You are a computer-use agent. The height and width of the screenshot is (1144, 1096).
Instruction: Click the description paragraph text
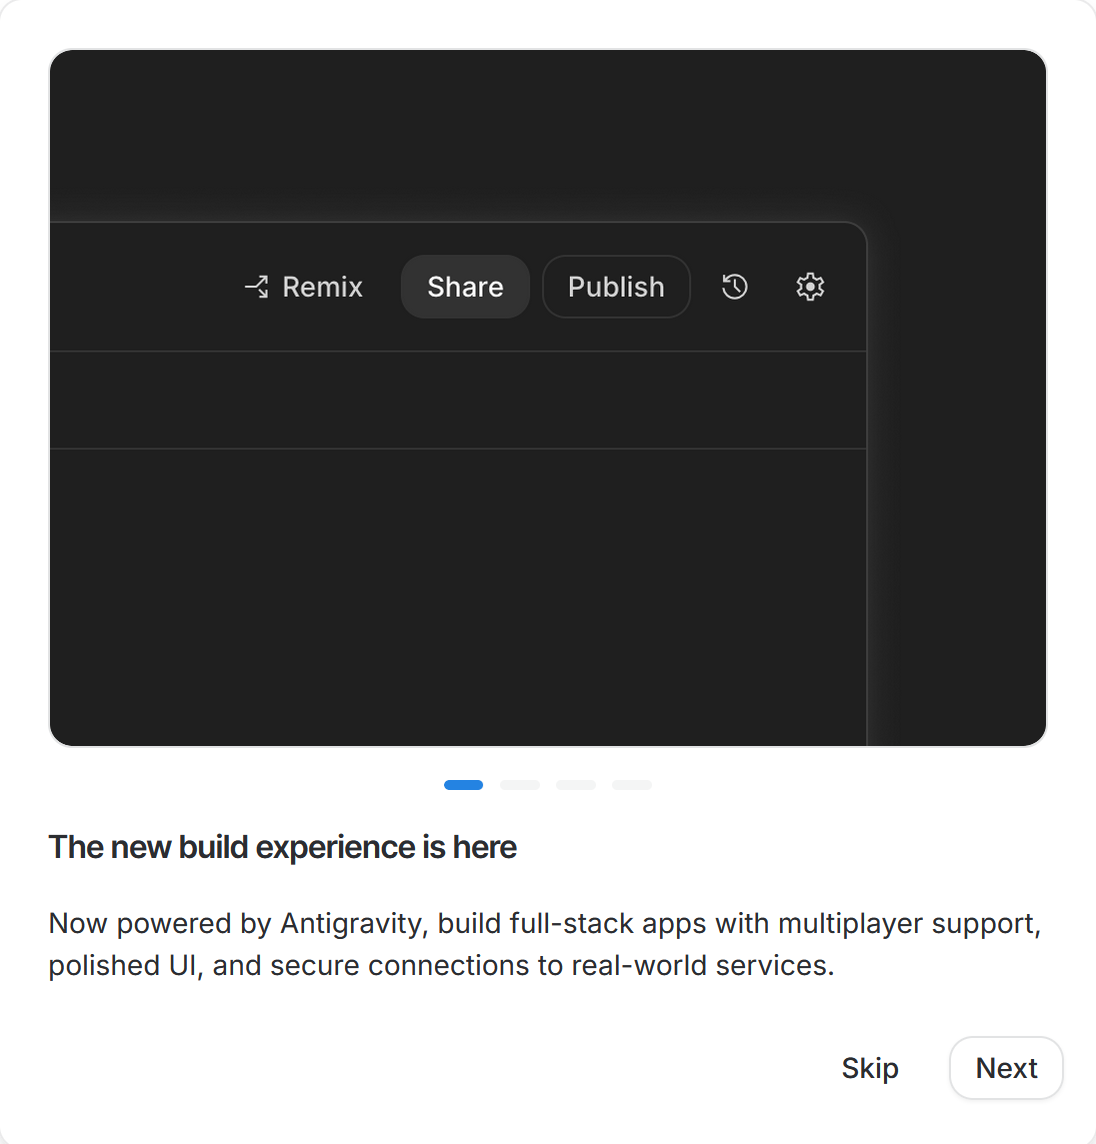click(x=544, y=944)
